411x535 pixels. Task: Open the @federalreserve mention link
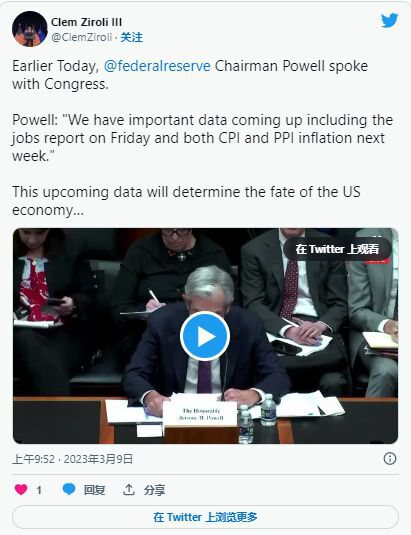tap(157, 66)
